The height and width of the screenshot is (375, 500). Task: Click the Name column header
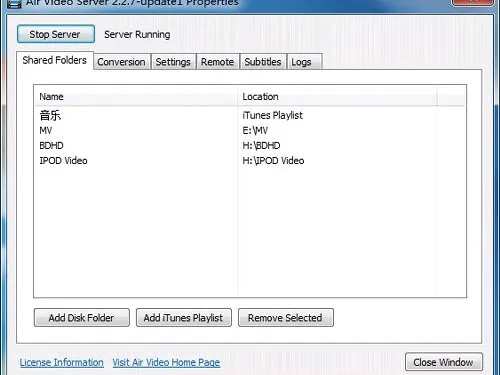click(136, 97)
